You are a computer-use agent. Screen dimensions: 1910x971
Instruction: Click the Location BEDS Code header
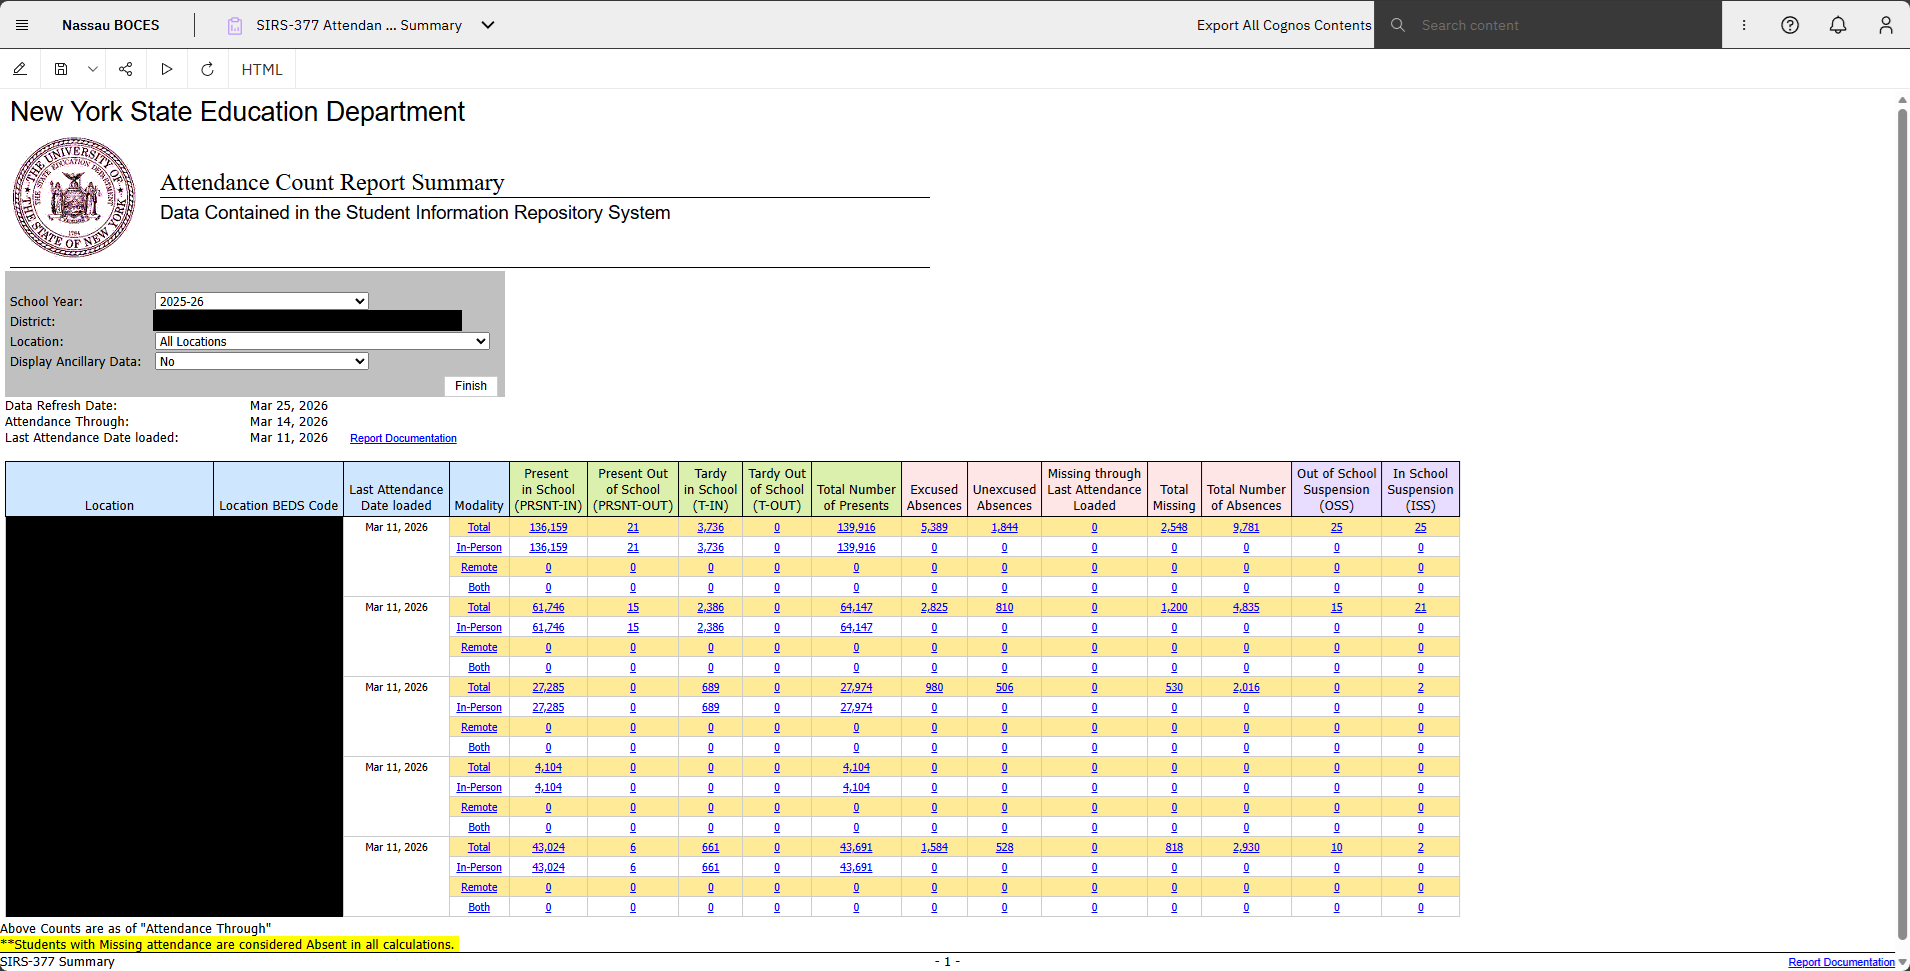(278, 489)
